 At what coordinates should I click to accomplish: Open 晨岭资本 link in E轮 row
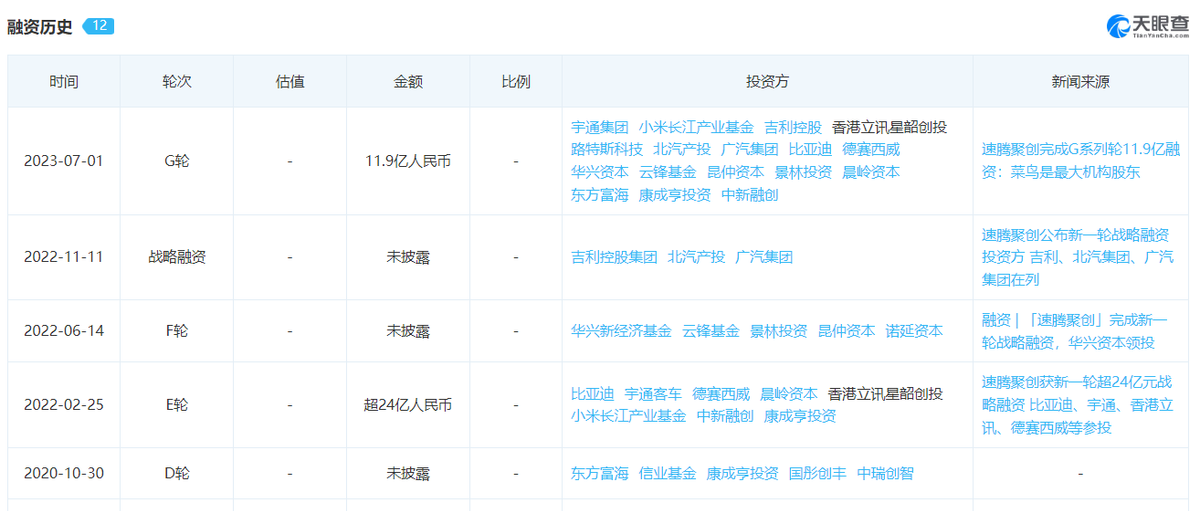[789, 394]
